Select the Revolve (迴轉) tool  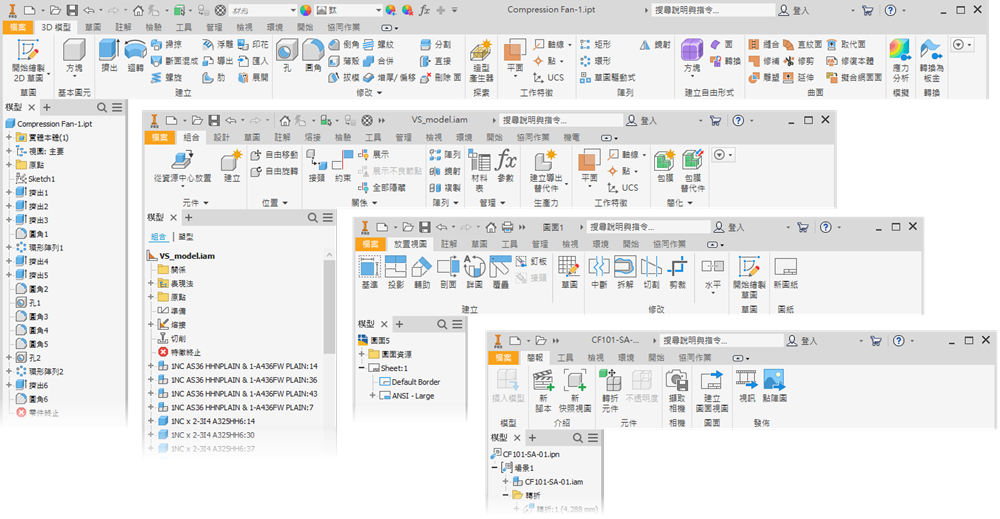pyautogui.click(x=135, y=55)
